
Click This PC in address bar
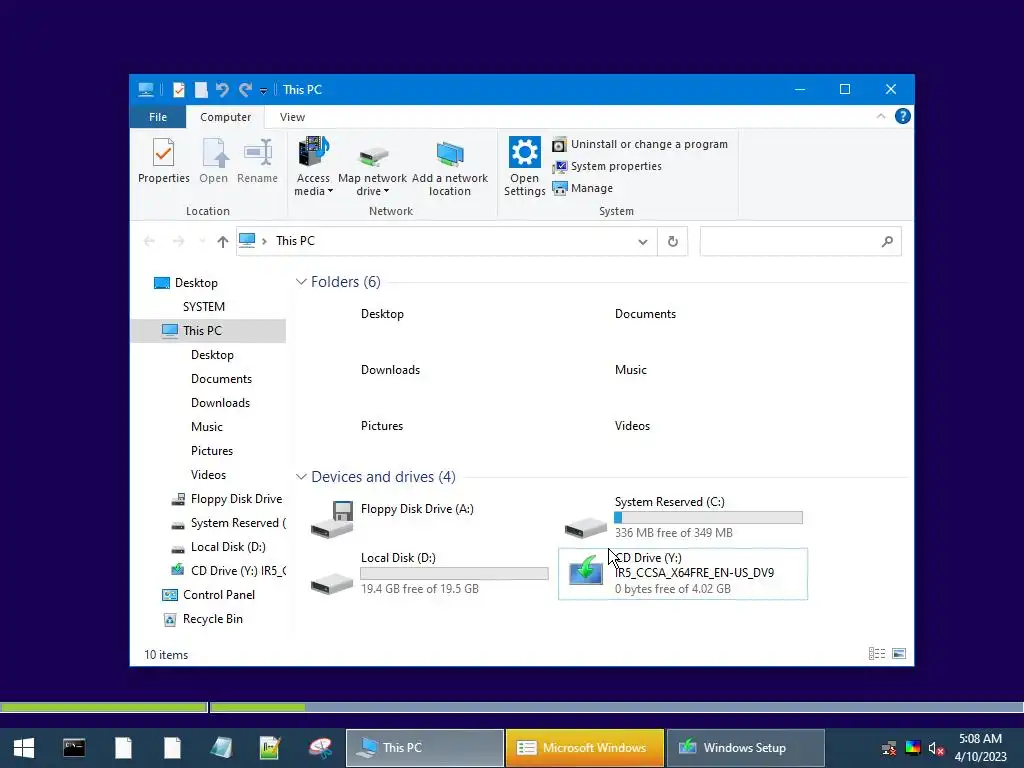click(x=295, y=241)
